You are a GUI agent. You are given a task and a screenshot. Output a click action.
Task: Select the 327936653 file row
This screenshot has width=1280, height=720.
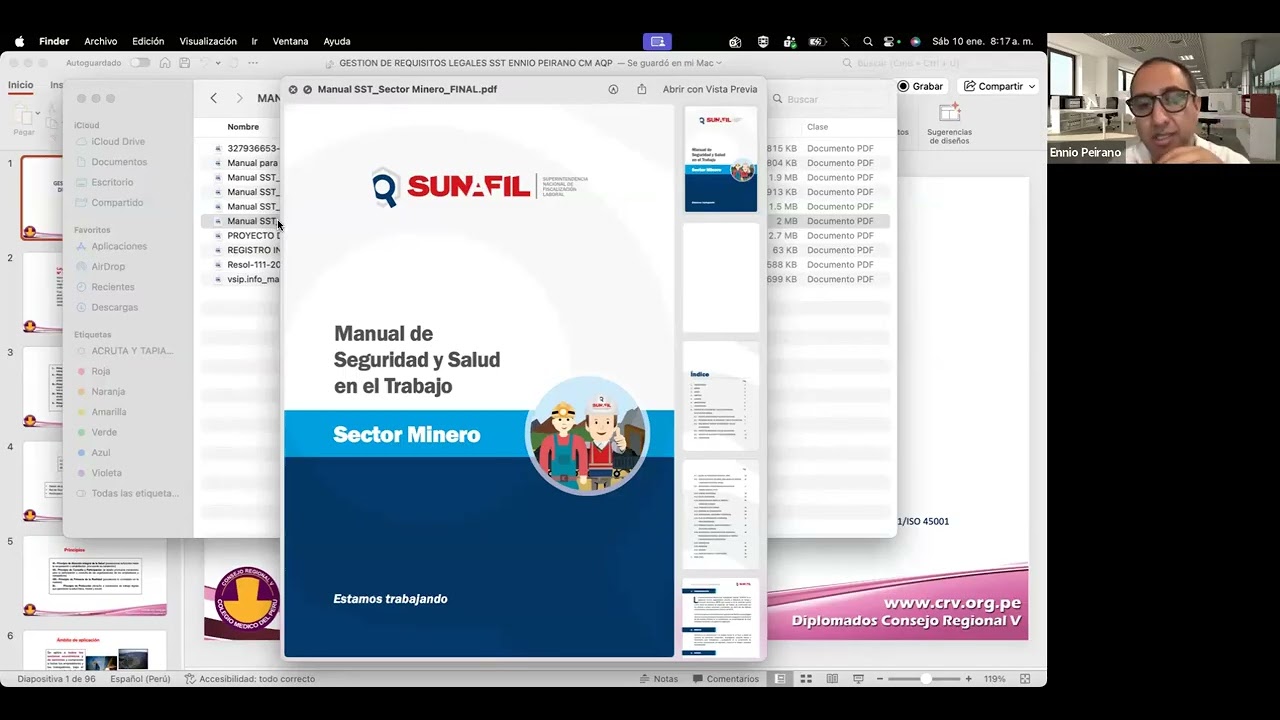click(x=247, y=148)
